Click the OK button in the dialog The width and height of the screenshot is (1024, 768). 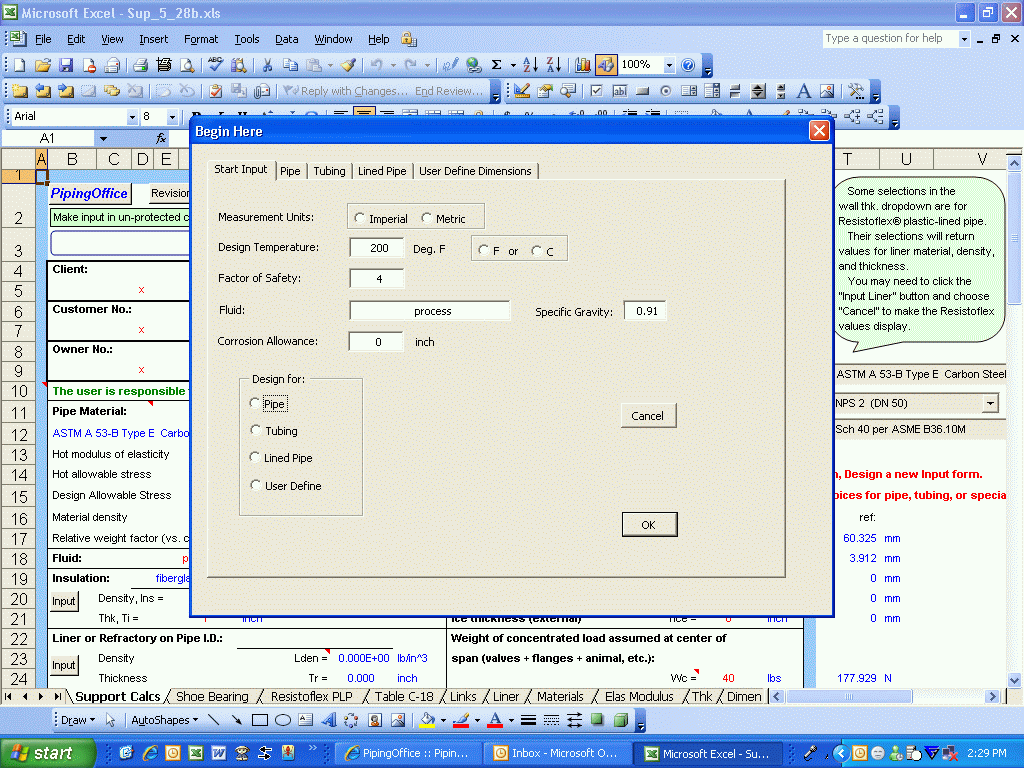pos(649,524)
